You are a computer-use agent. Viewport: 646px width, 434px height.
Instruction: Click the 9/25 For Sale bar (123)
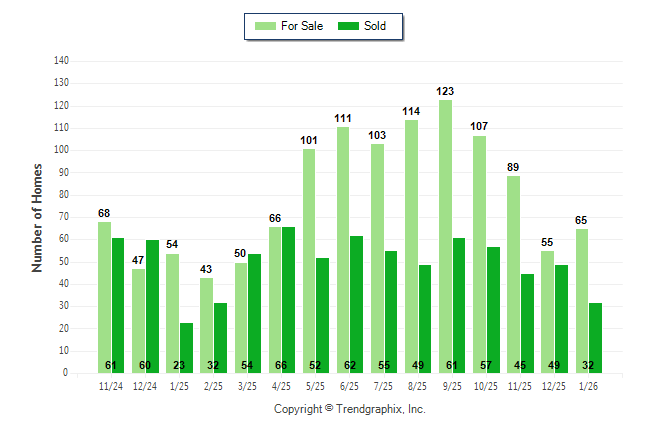pos(445,236)
